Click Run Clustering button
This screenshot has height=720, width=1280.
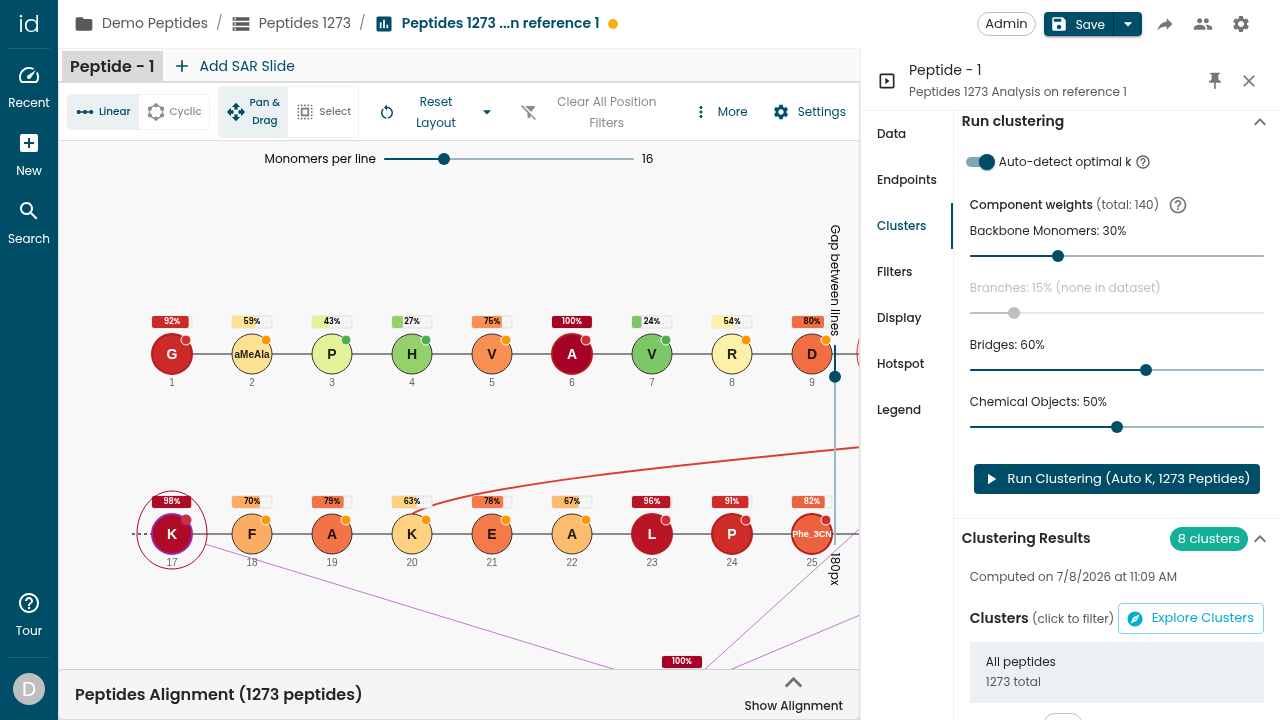[x=1117, y=479]
